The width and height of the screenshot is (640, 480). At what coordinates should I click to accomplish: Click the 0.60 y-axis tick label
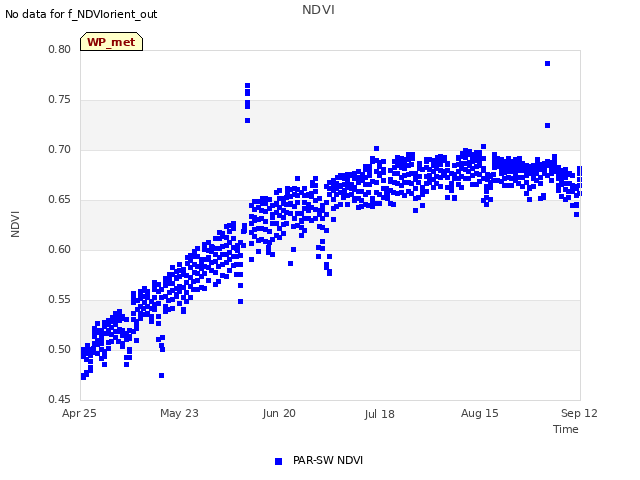pyautogui.click(x=60, y=249)
